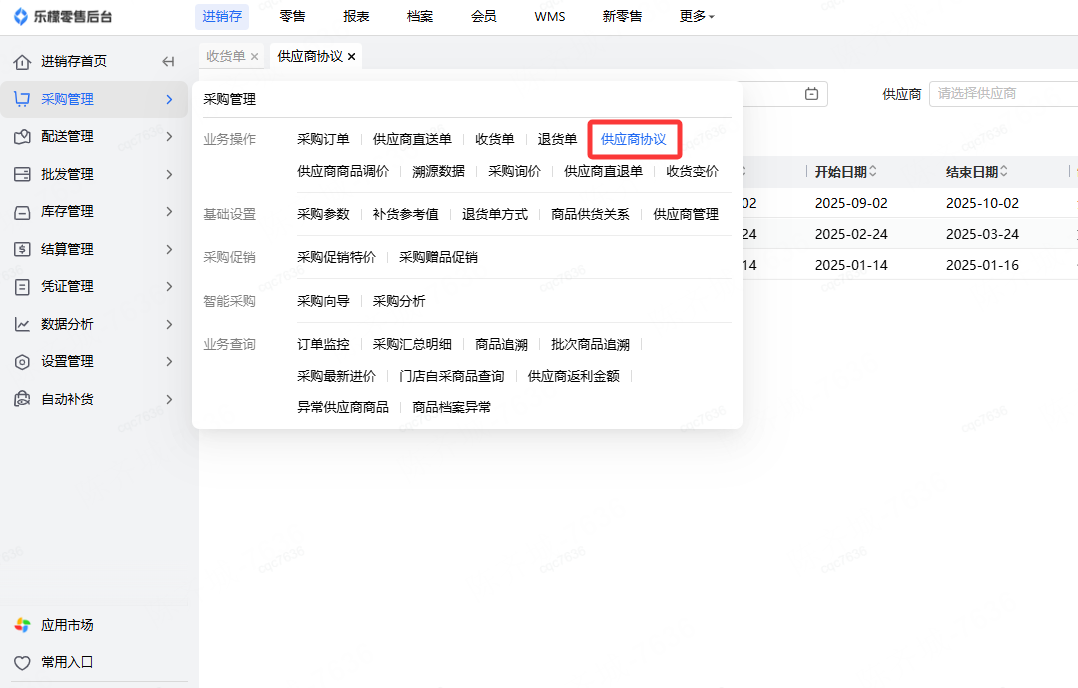
Task: Click the 采购管理 cart icon
Action: tap(22, 99)
